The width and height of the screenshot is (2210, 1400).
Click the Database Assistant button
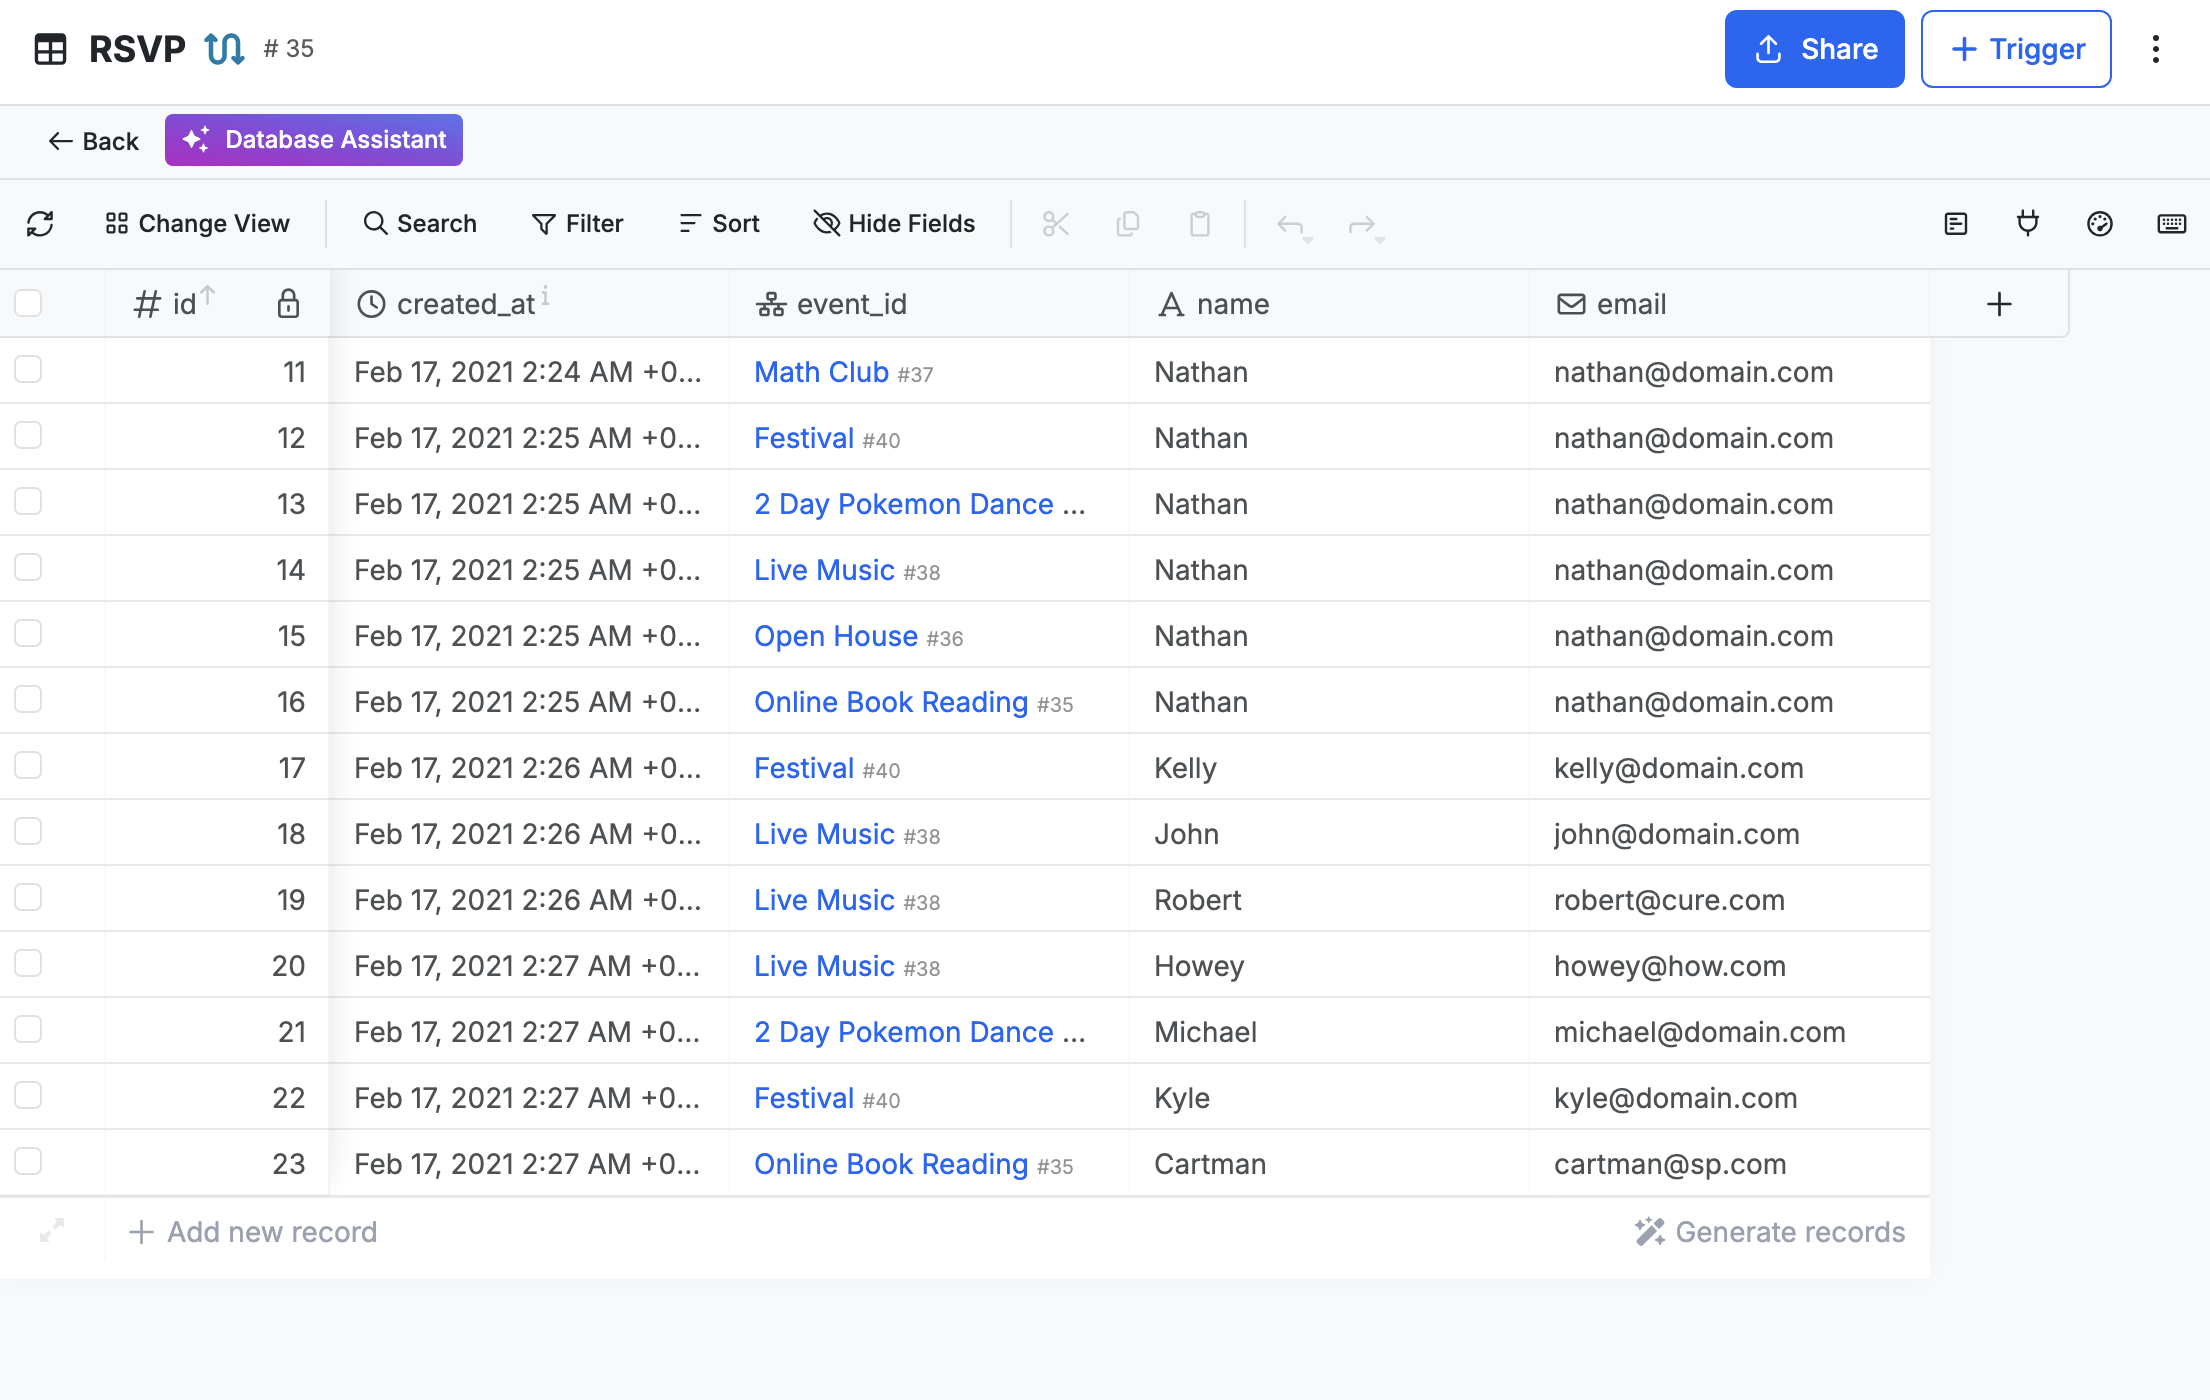313,140
